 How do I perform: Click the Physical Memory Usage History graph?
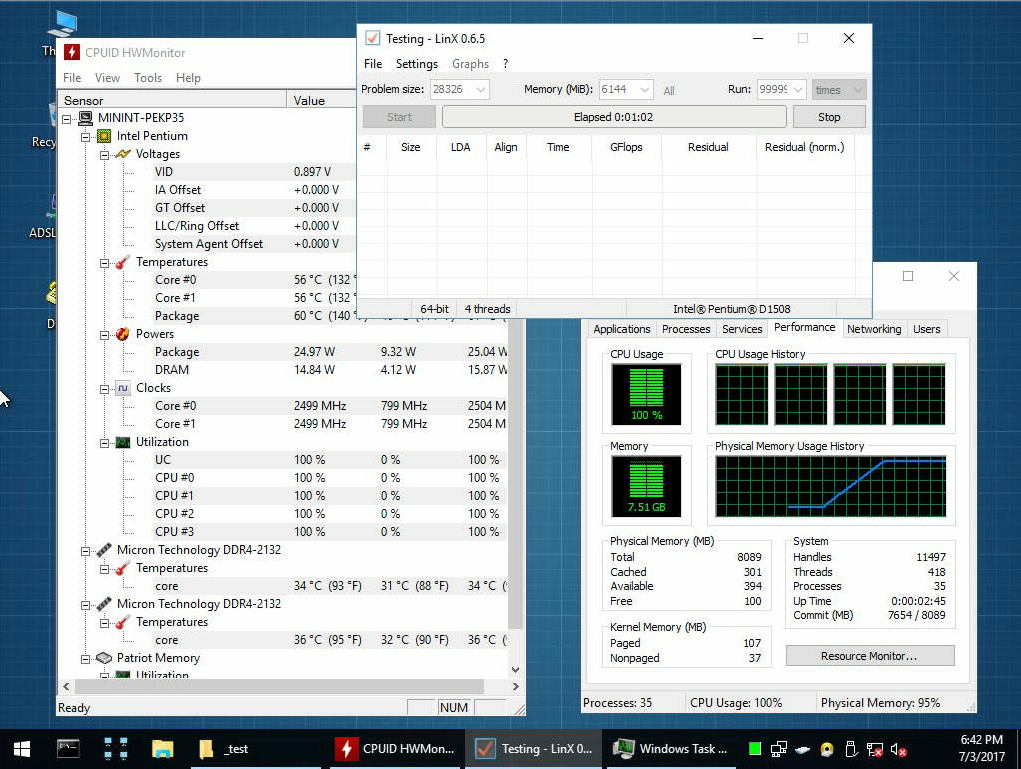click(x=830, y=486)
